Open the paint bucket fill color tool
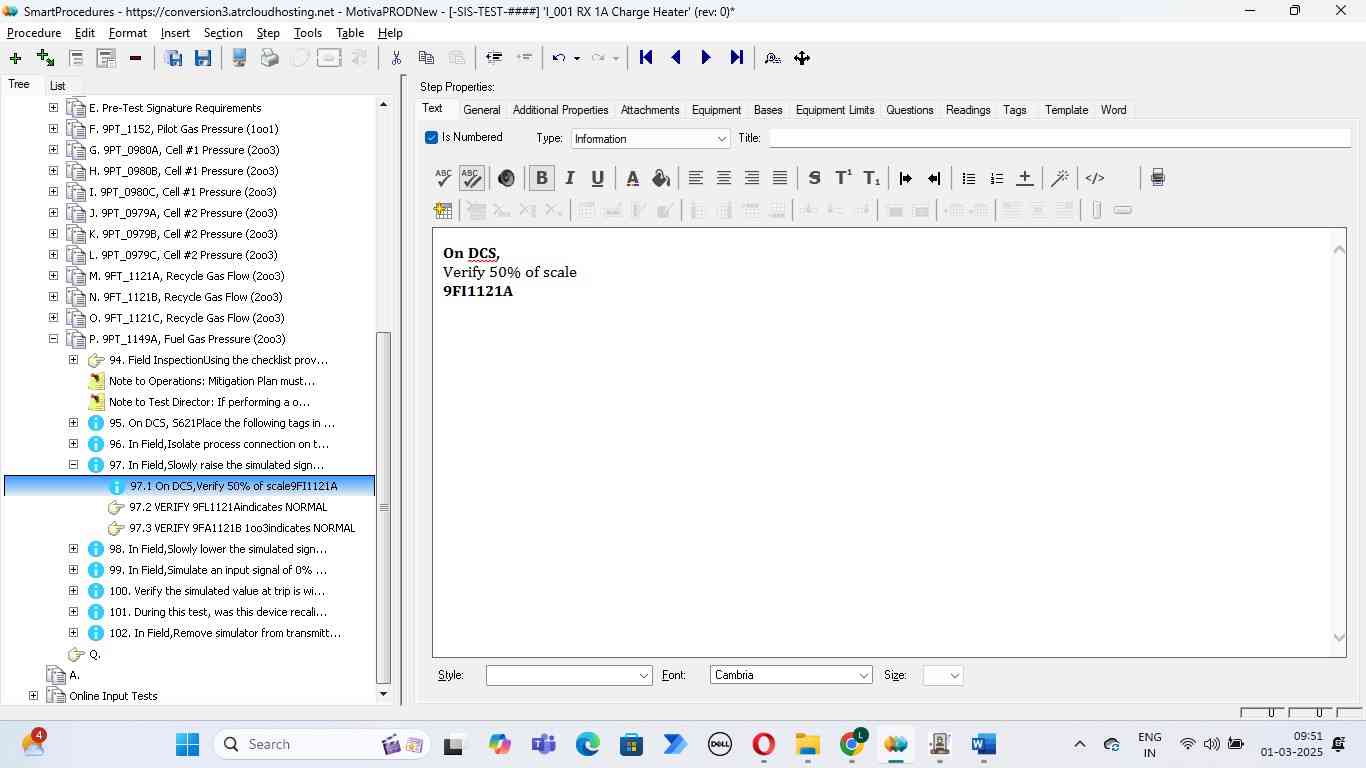Screen dimensions: 1366x768 [x=661, y=178]
